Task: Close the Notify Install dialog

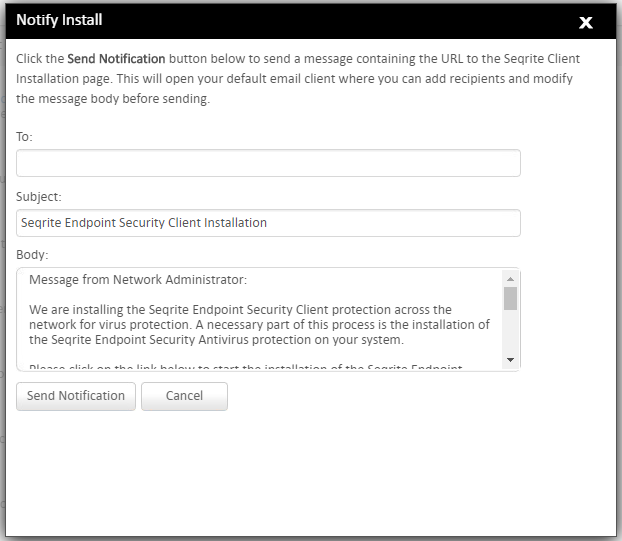Action: tap(586, 23)
